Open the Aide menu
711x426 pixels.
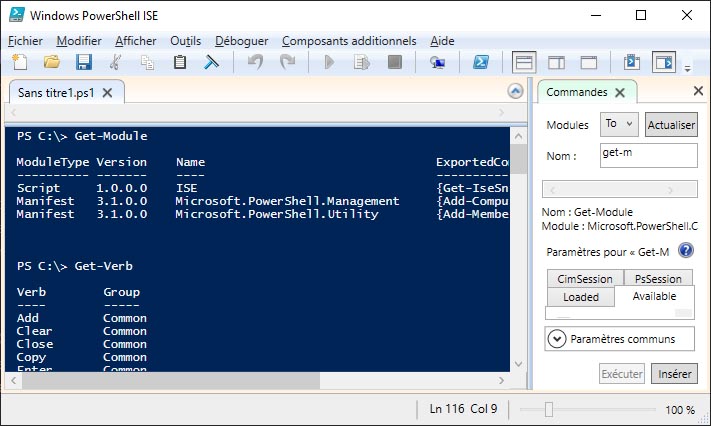[442, 41]
